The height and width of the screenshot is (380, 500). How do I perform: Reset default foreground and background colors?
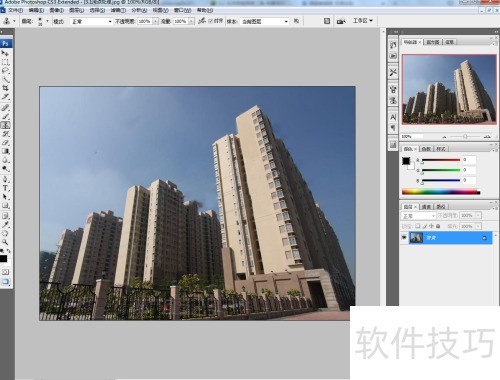point(2,251)
